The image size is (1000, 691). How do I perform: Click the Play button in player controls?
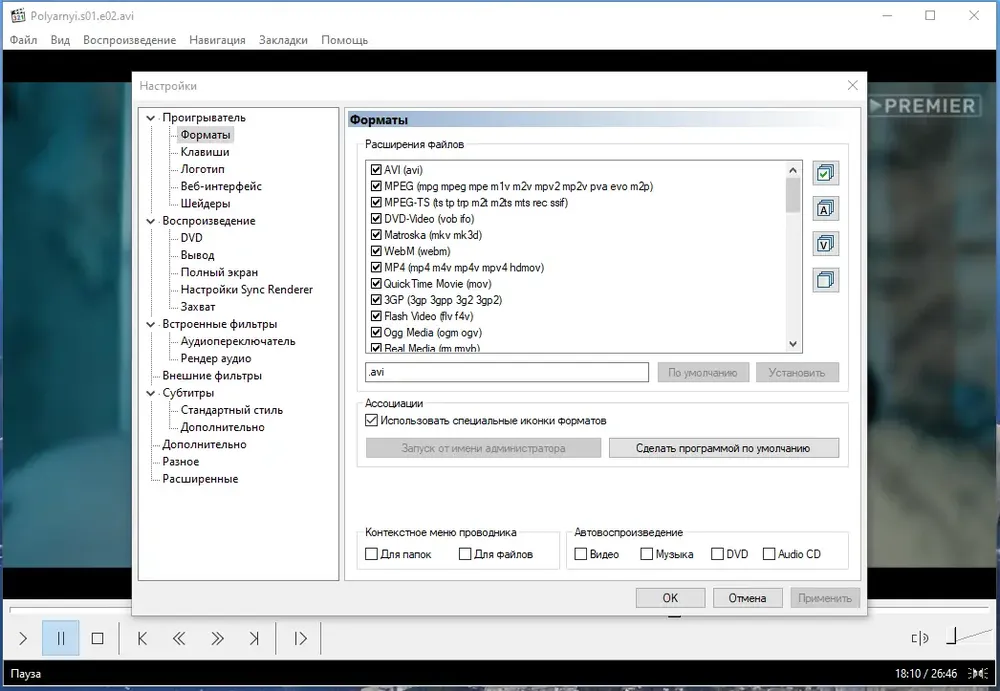[24, 638]
